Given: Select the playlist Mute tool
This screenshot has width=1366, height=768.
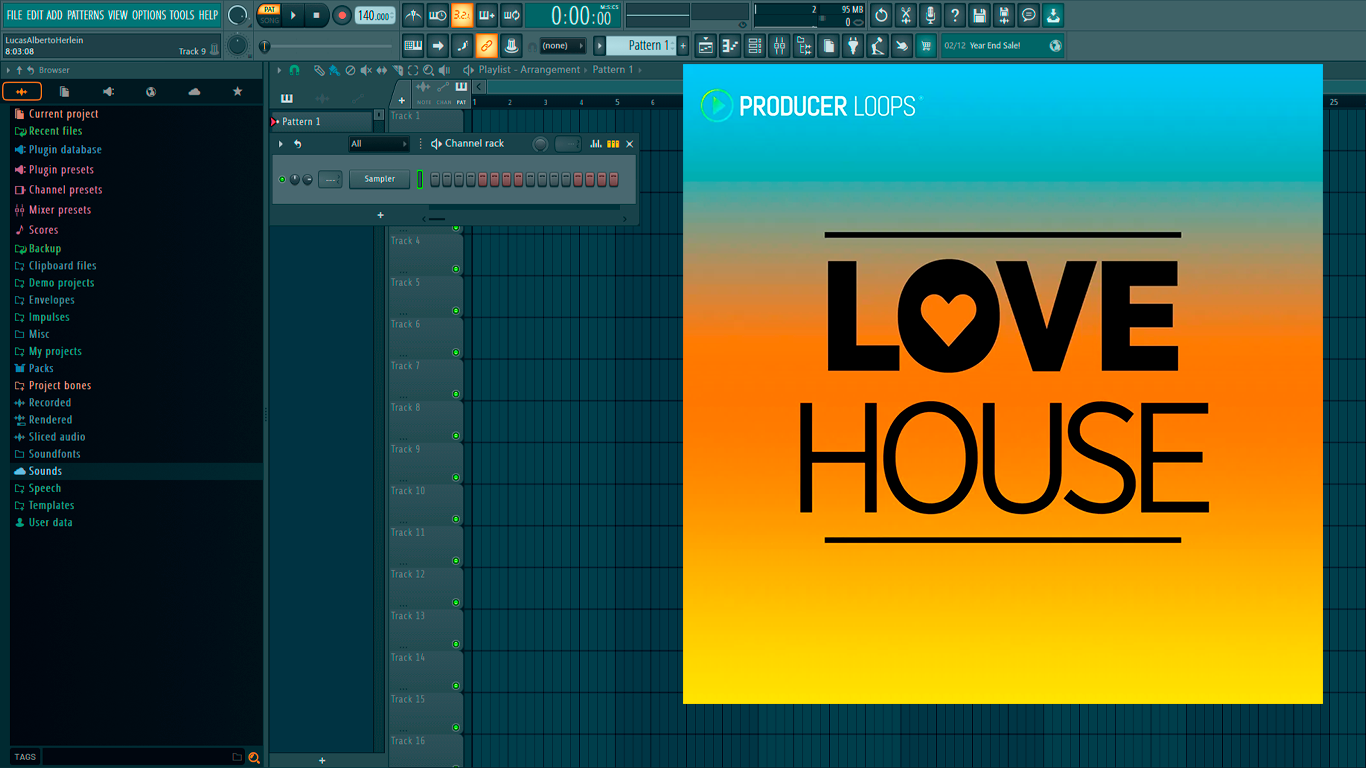Looking at the screenshot, I should [366, 70].
